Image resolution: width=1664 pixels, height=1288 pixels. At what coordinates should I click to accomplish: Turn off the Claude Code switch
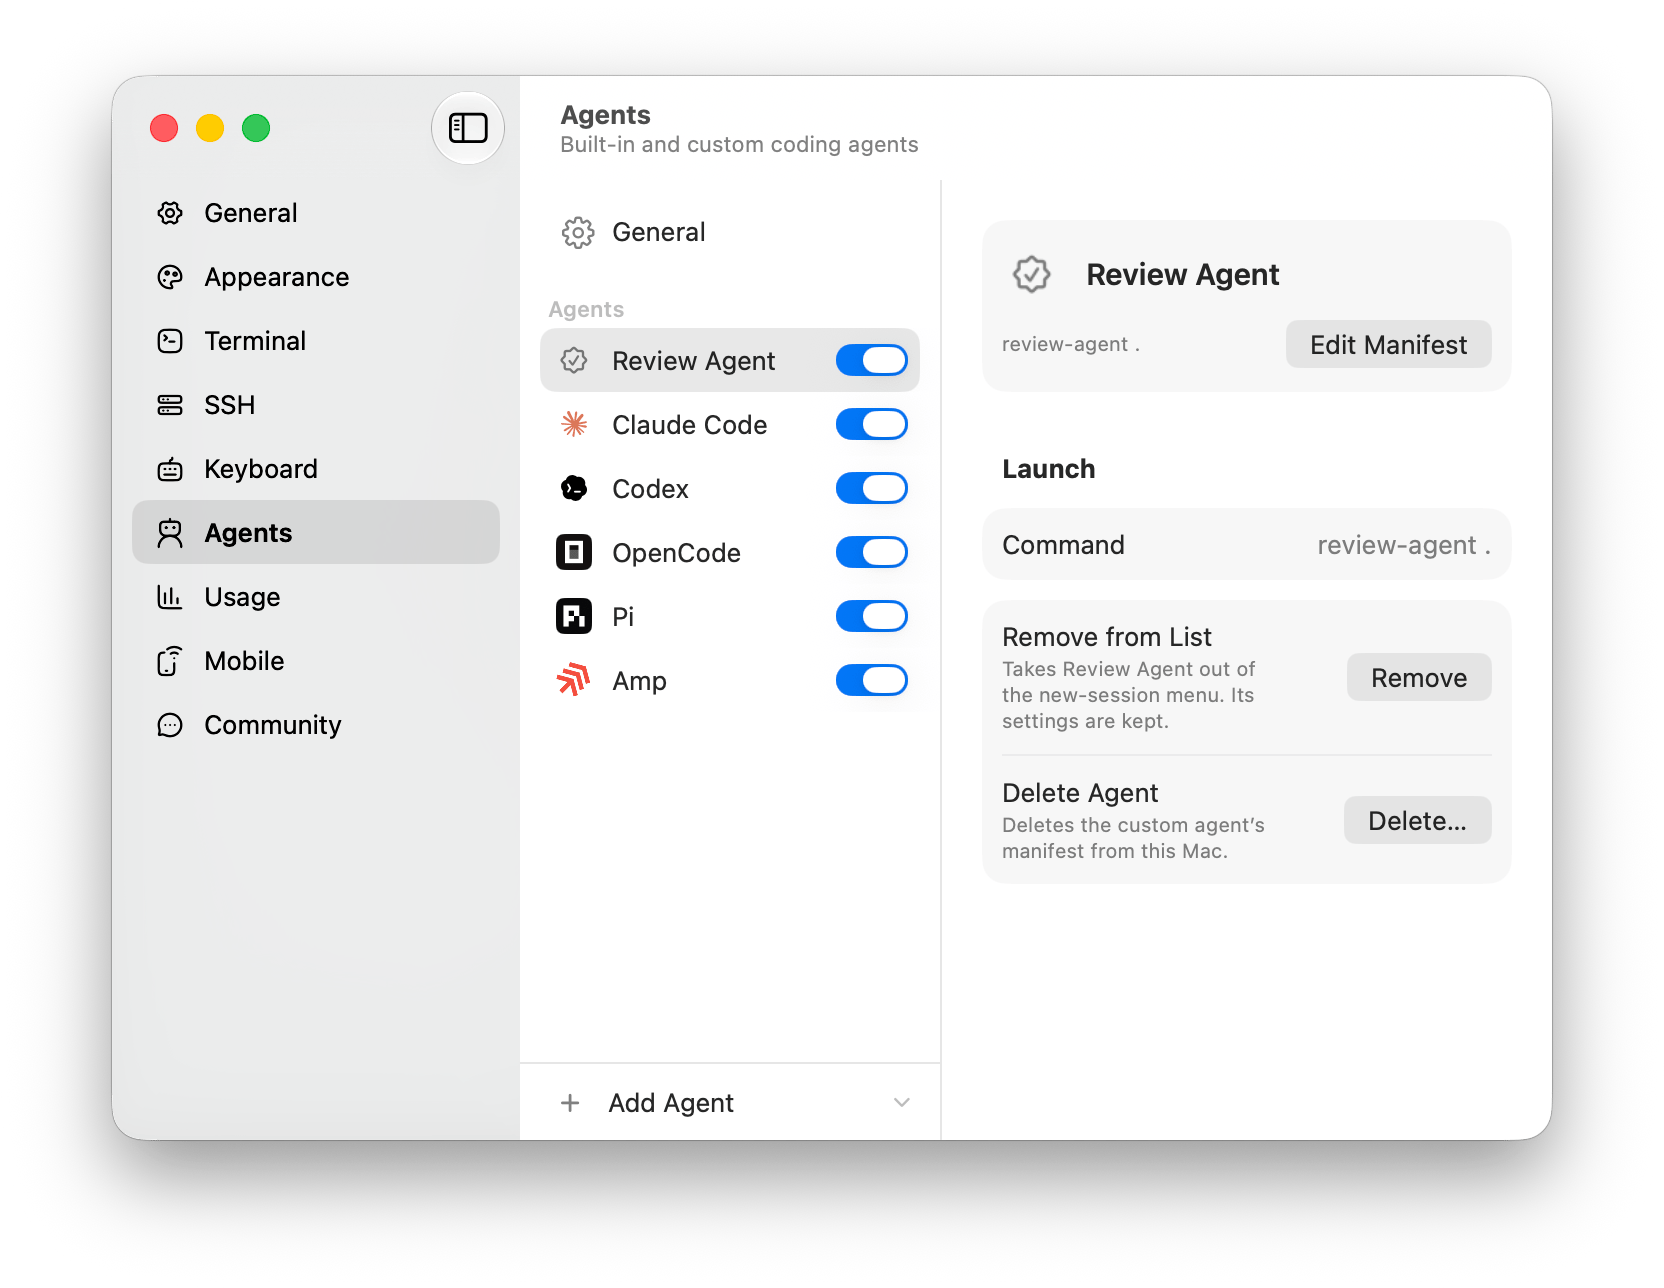pyautogui.click(x=872, y=424)
